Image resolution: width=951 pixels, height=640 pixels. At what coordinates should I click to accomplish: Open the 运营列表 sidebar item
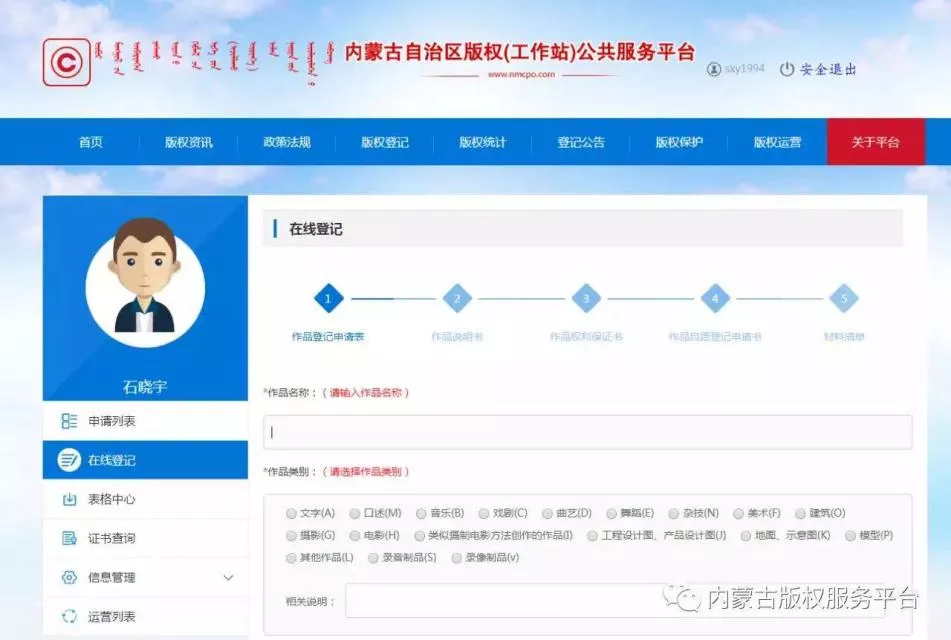[x=146, y=616]
